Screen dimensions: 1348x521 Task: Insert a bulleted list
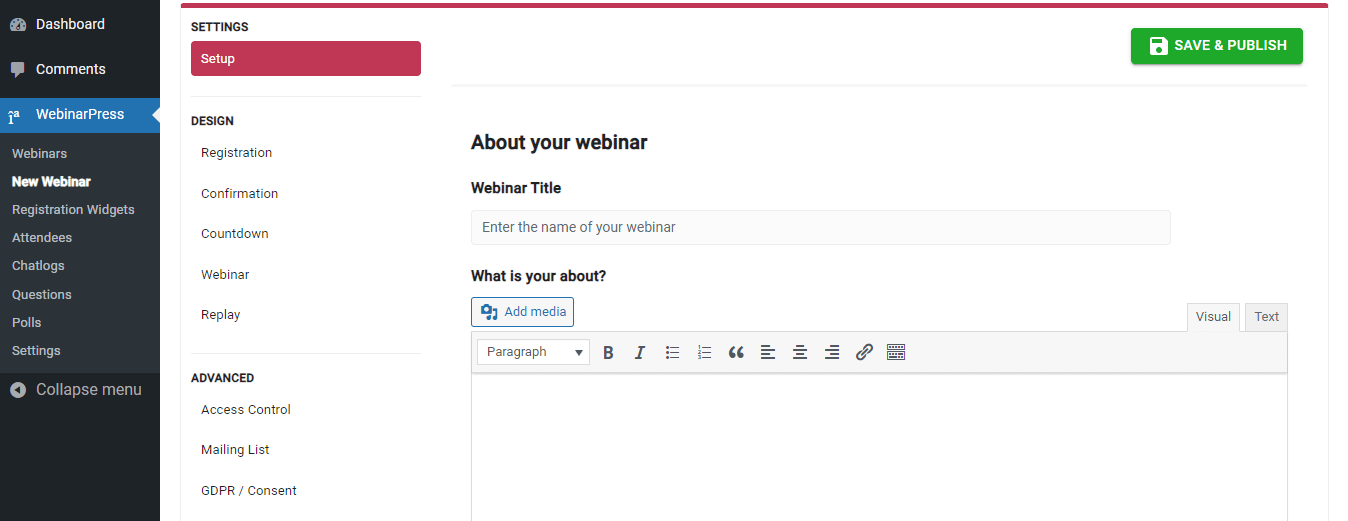tap(673, 352)
